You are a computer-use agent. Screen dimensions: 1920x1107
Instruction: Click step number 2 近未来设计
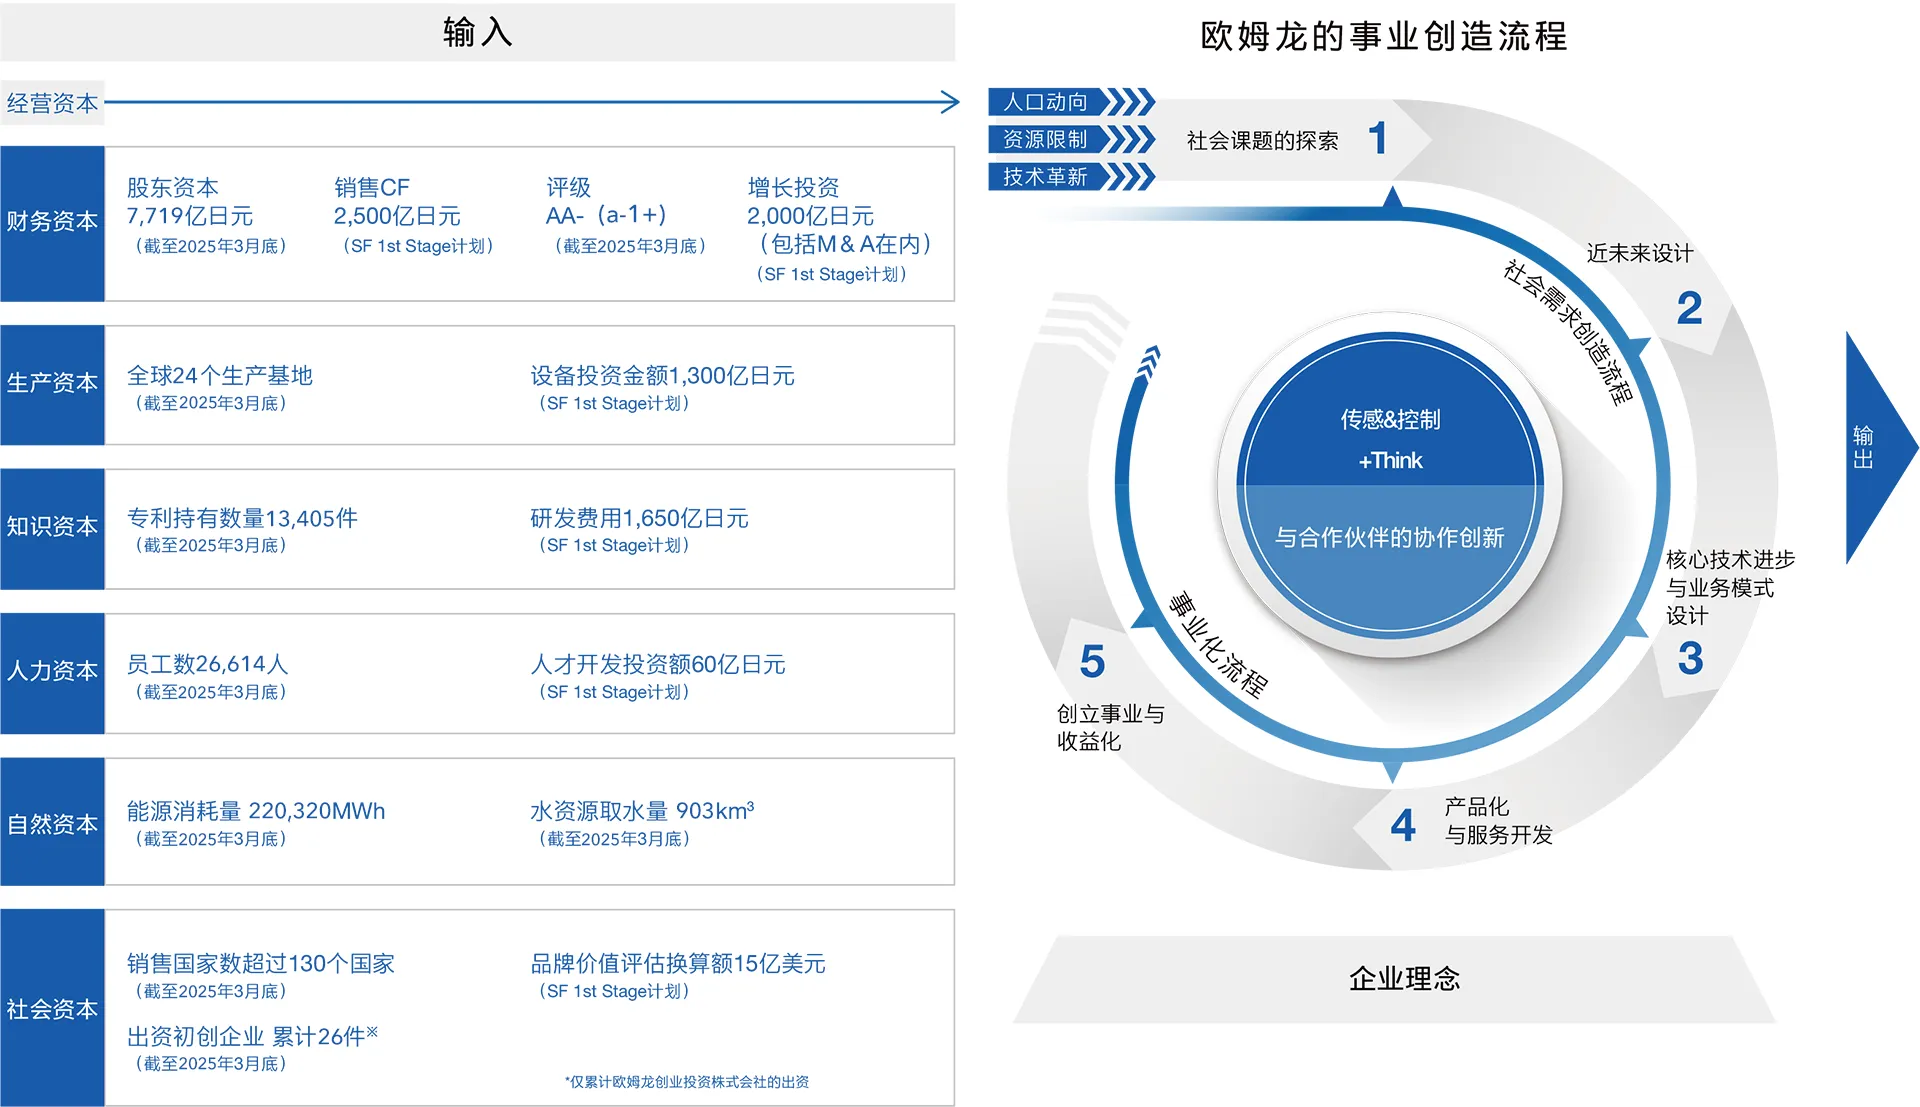tap(1689, 308)
